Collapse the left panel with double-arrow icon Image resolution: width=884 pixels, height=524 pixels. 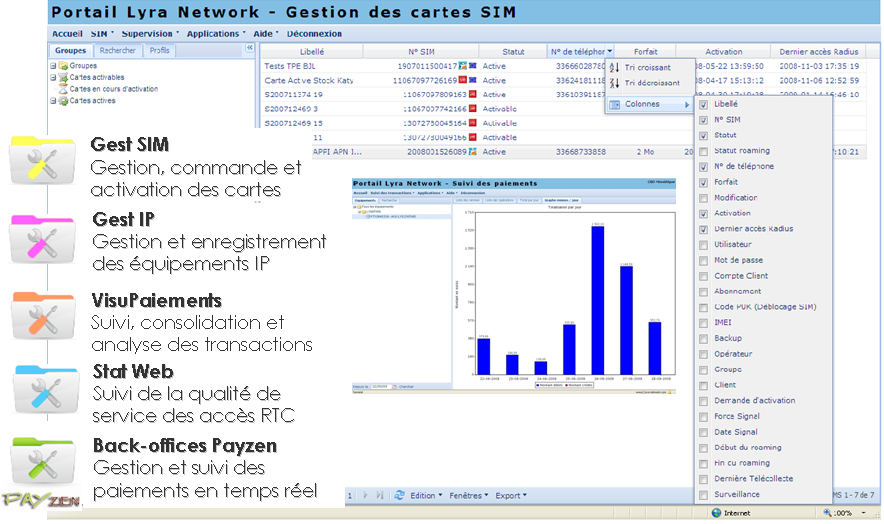(249, 48)
